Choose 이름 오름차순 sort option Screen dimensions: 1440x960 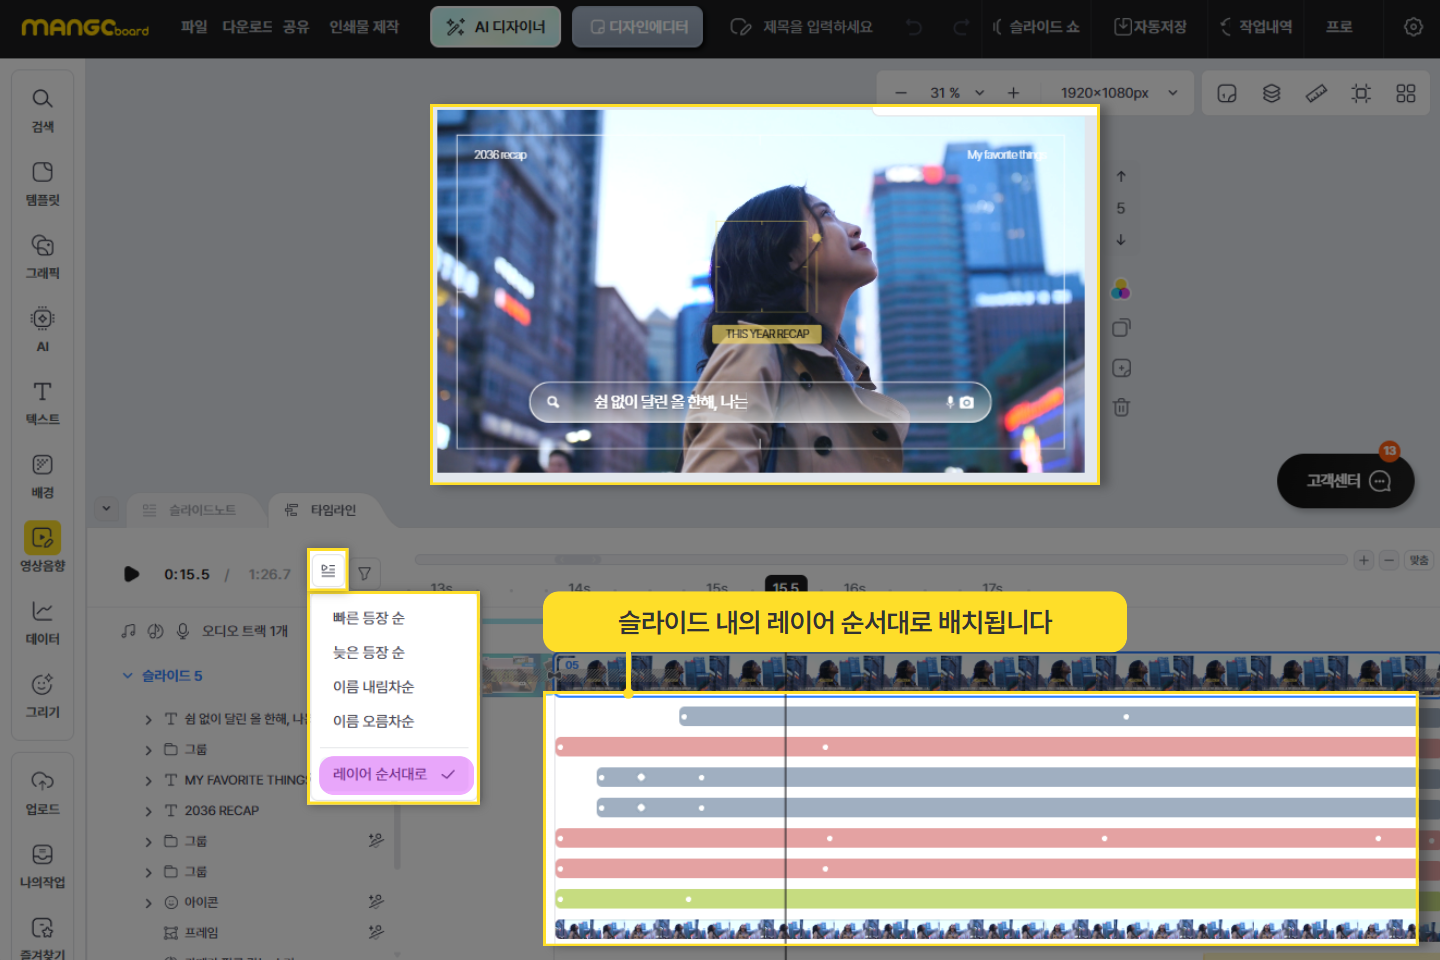(x=373, y=721)
